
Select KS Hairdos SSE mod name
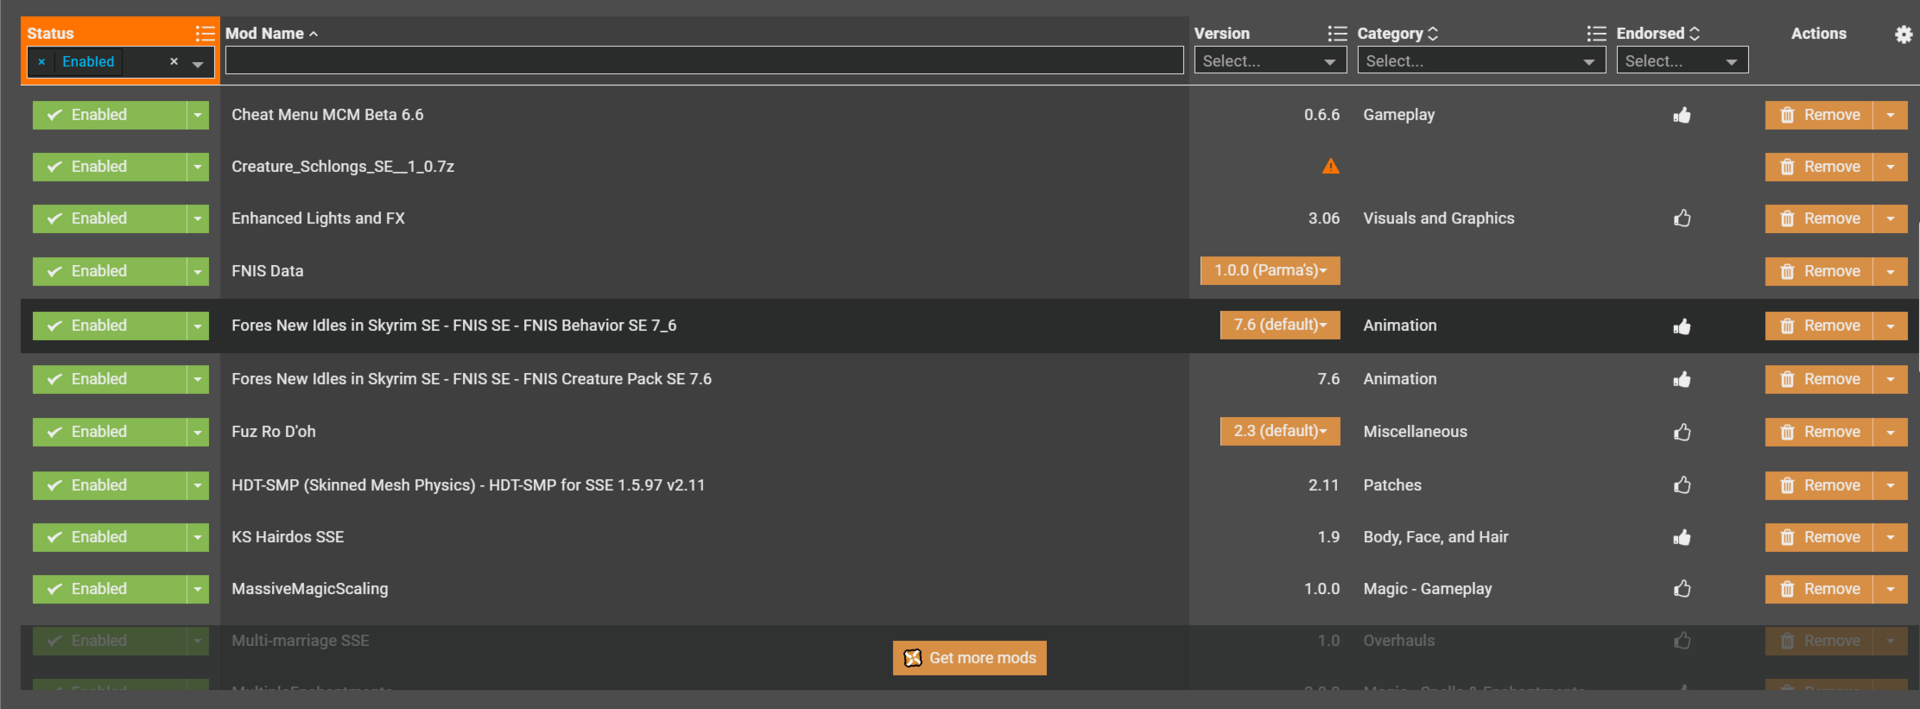tap(288, 537)
